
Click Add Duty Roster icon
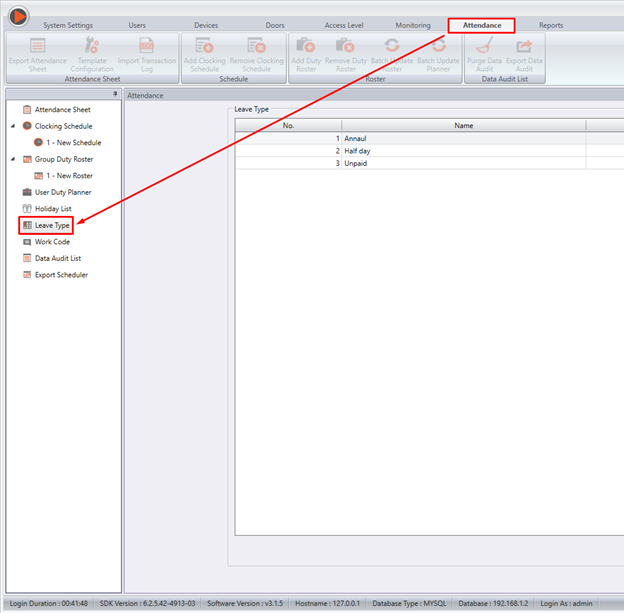306,45
